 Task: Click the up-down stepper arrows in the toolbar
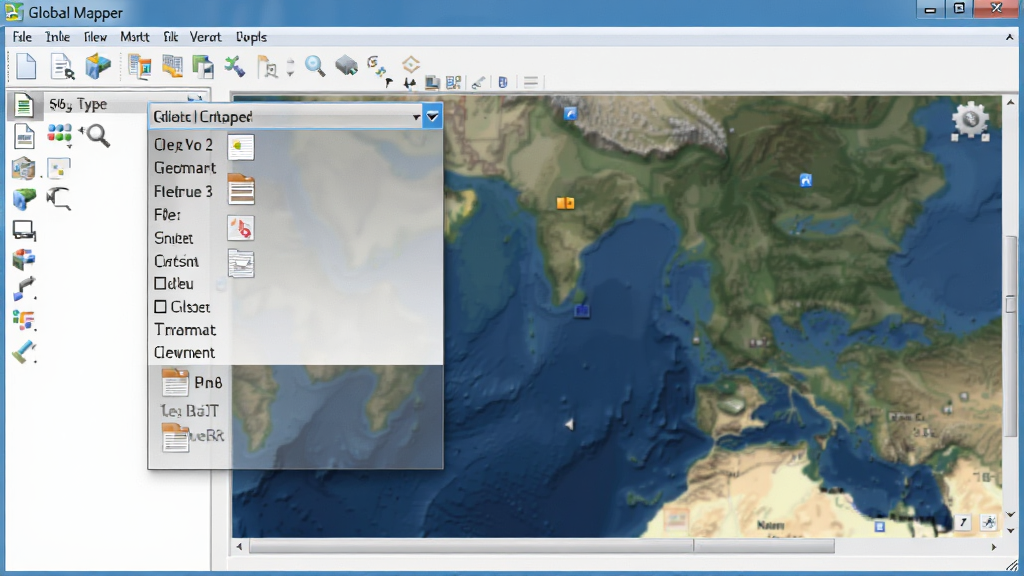click(291, 67)
